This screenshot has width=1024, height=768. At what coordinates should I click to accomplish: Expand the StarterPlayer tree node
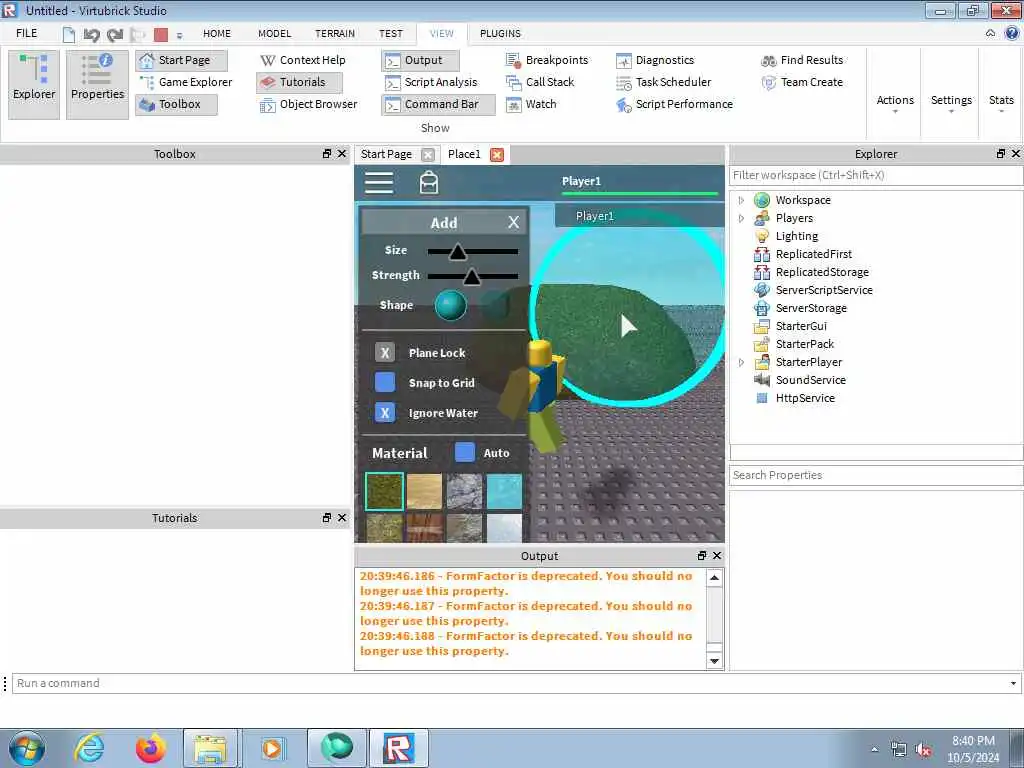[x=741, y=362]
